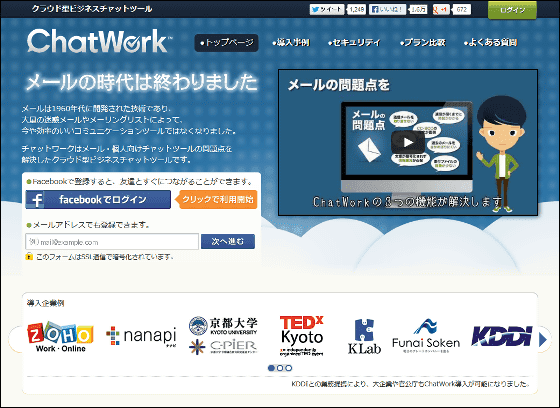Click the nanapi logo
The image size is (560, 408).
[x=141, y=337]
